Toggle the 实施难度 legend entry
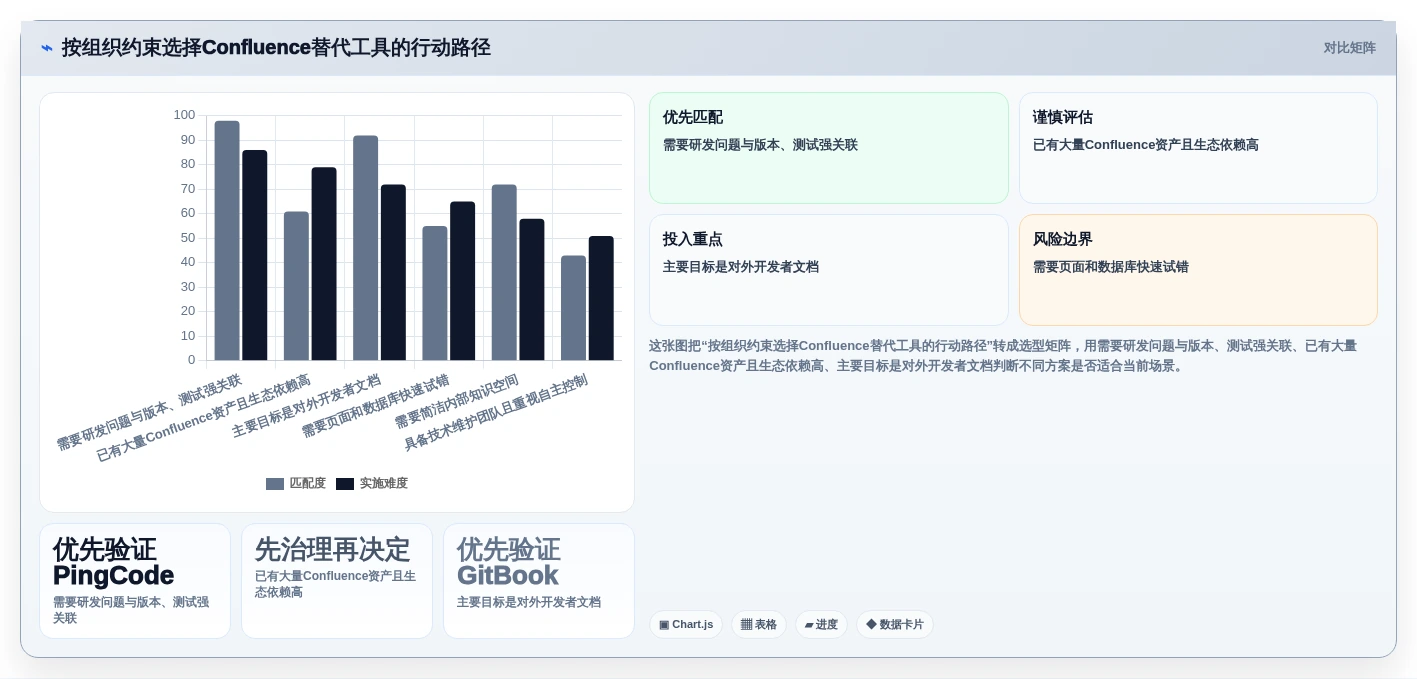This screenshot has width=1417, height=679. 372,484
